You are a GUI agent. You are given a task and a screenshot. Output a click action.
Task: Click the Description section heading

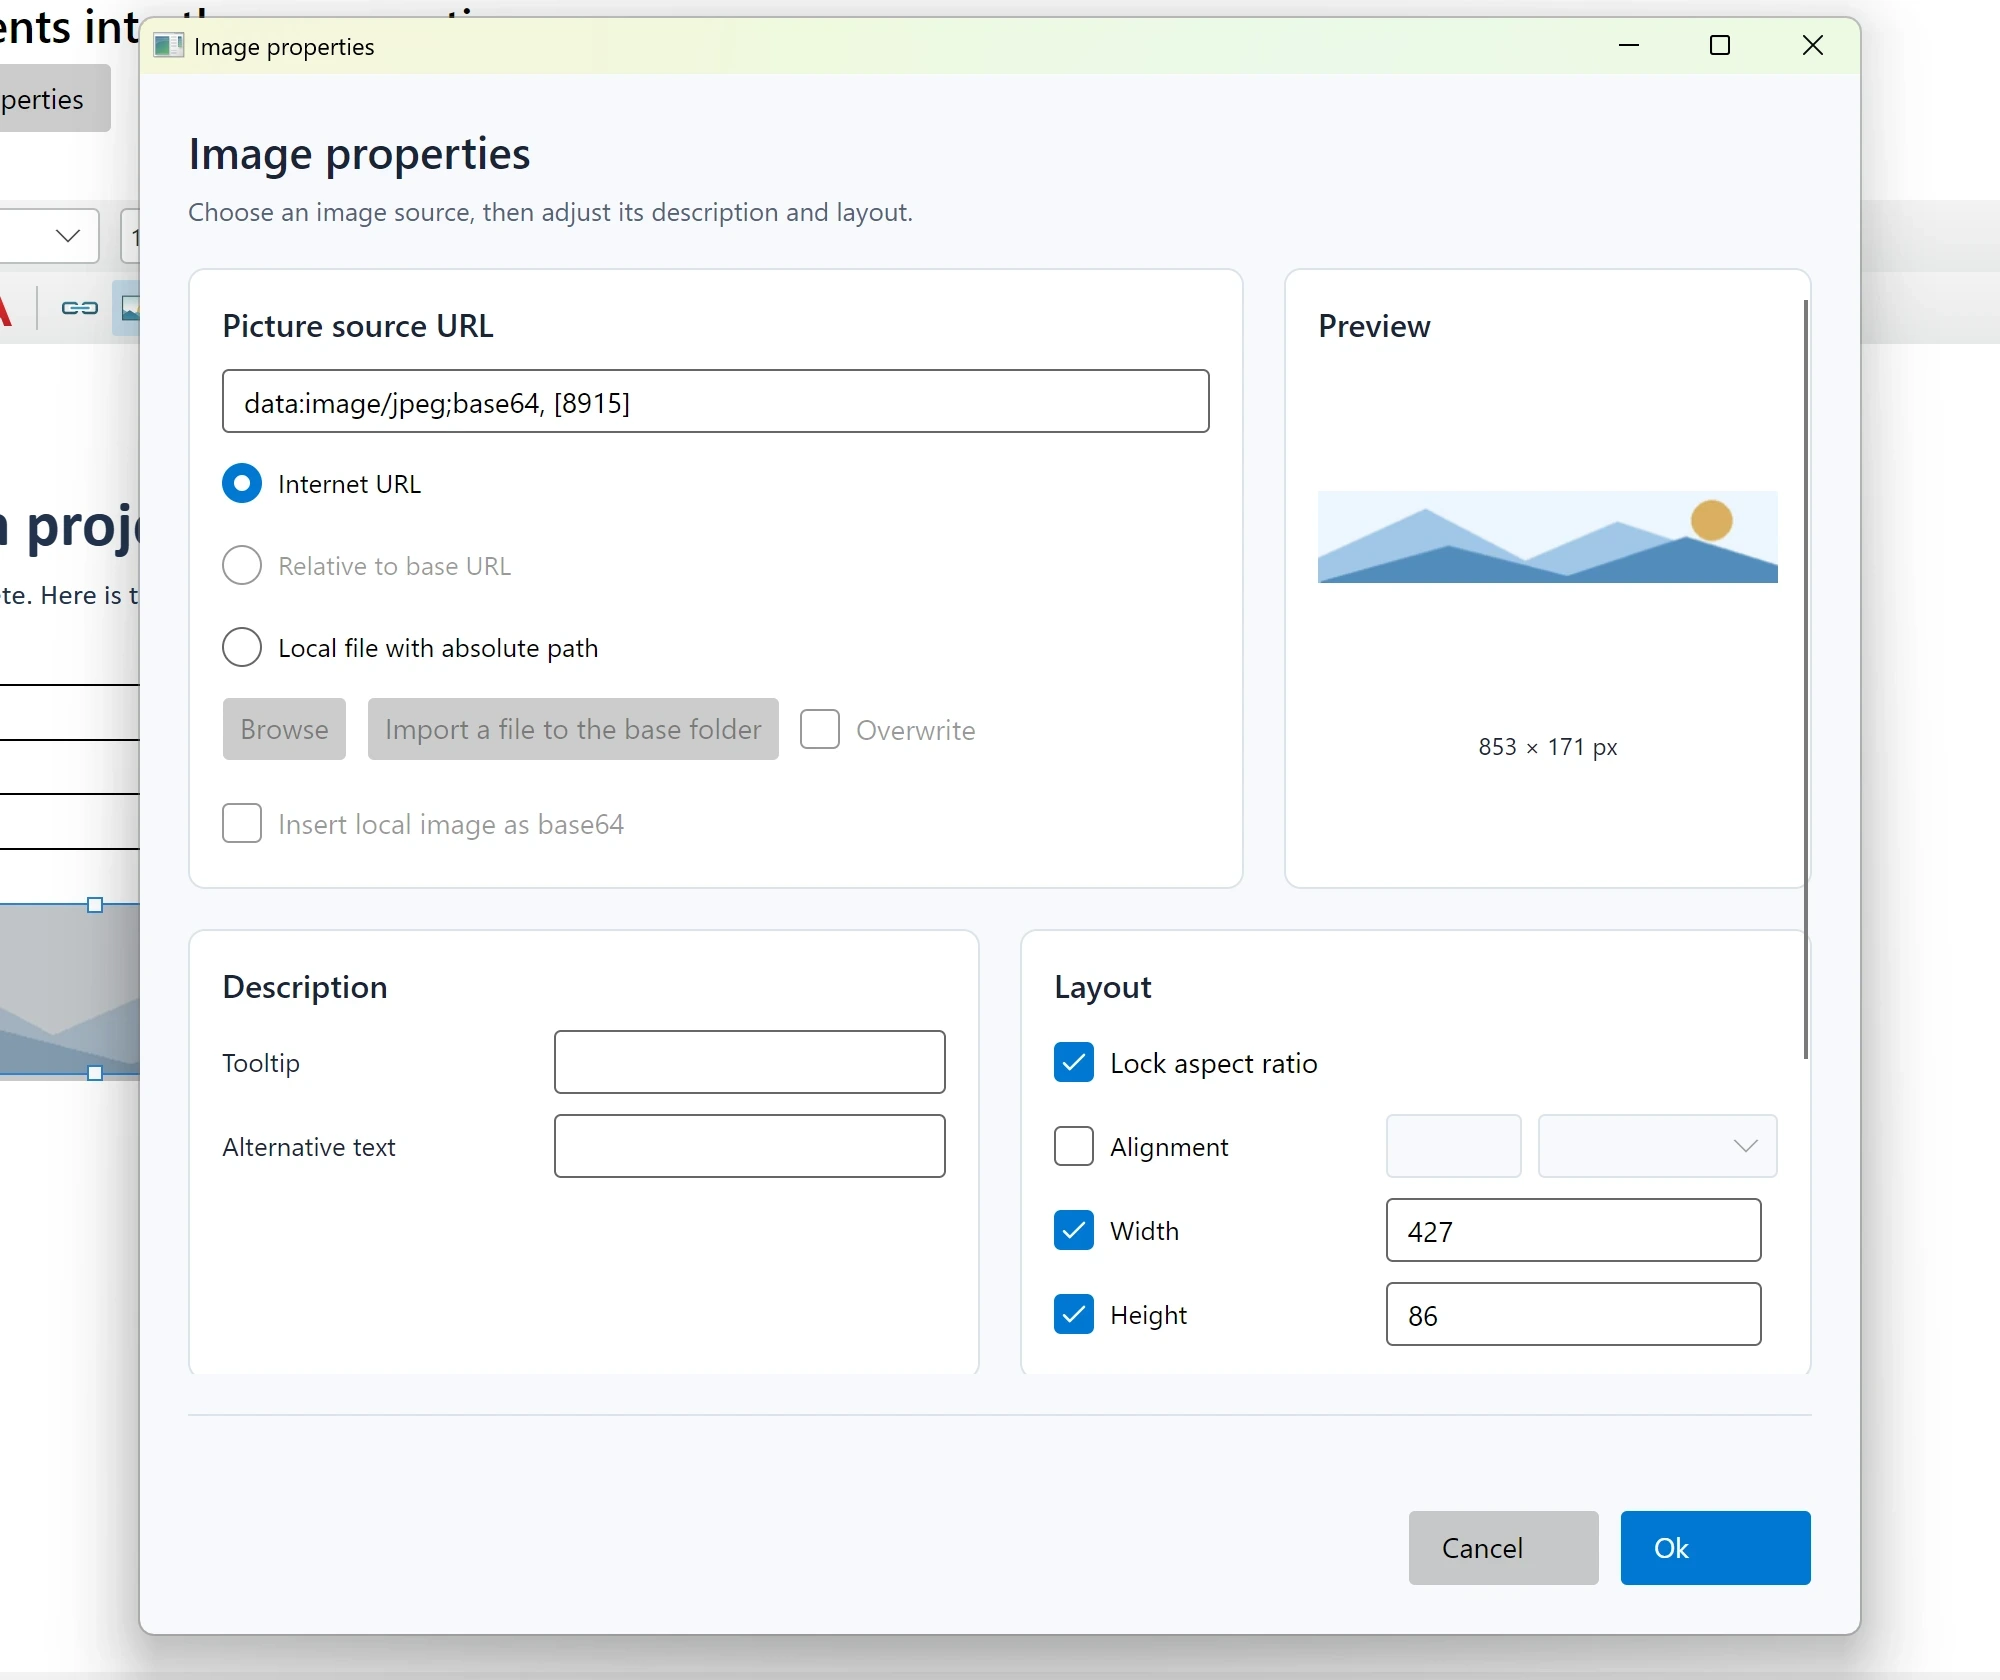305,987
